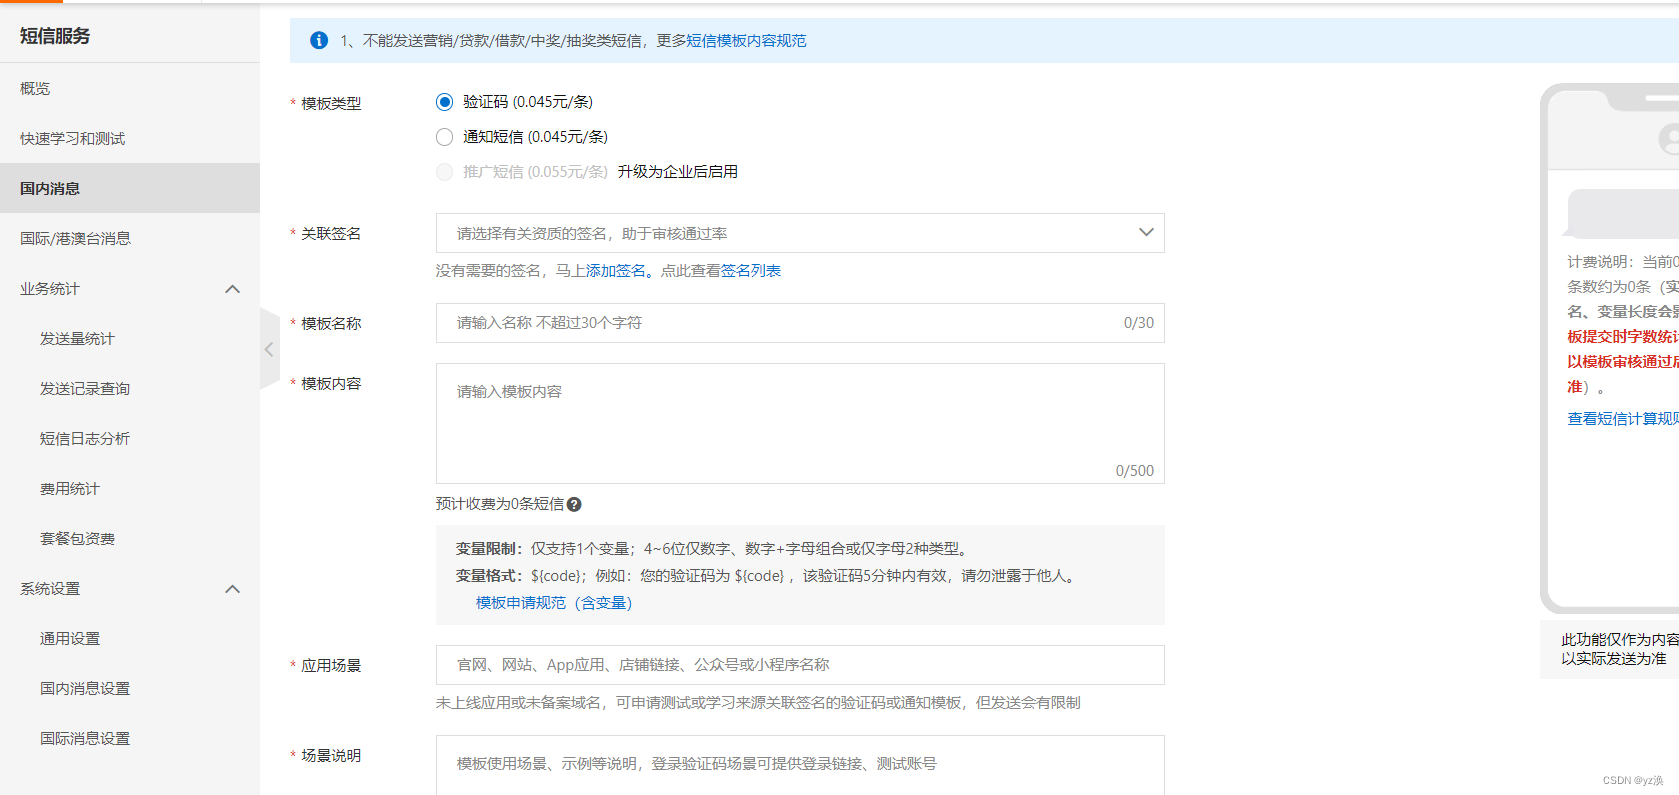Click the info icon in the notice banner

click(x=319, y=41)
